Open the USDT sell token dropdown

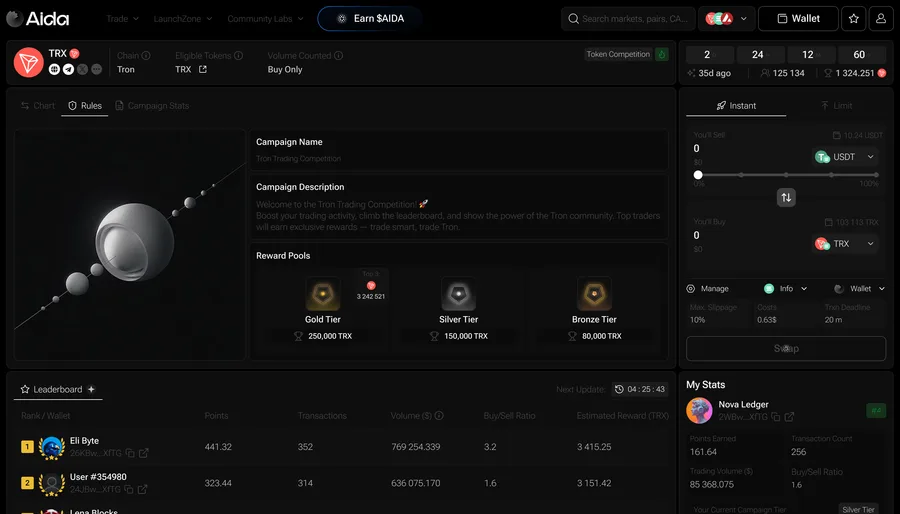pos(847,157)
